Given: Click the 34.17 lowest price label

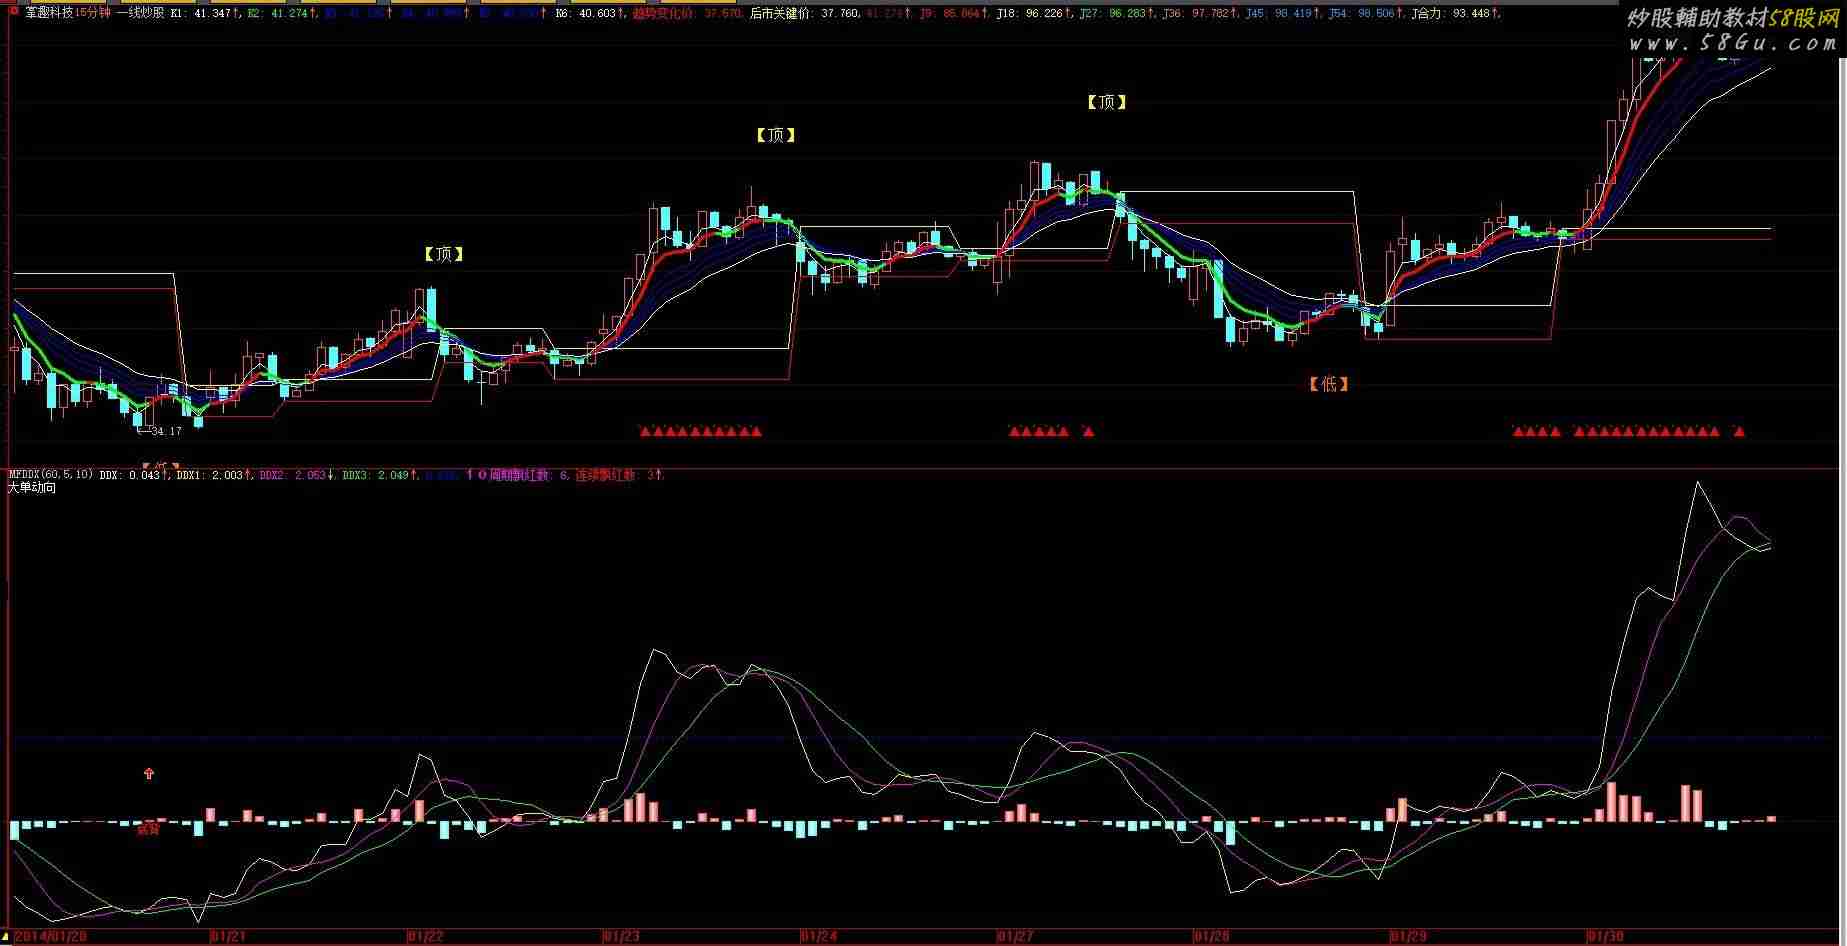Looking at the screenshot, I should pyautogui.click(x=166, y=431).
